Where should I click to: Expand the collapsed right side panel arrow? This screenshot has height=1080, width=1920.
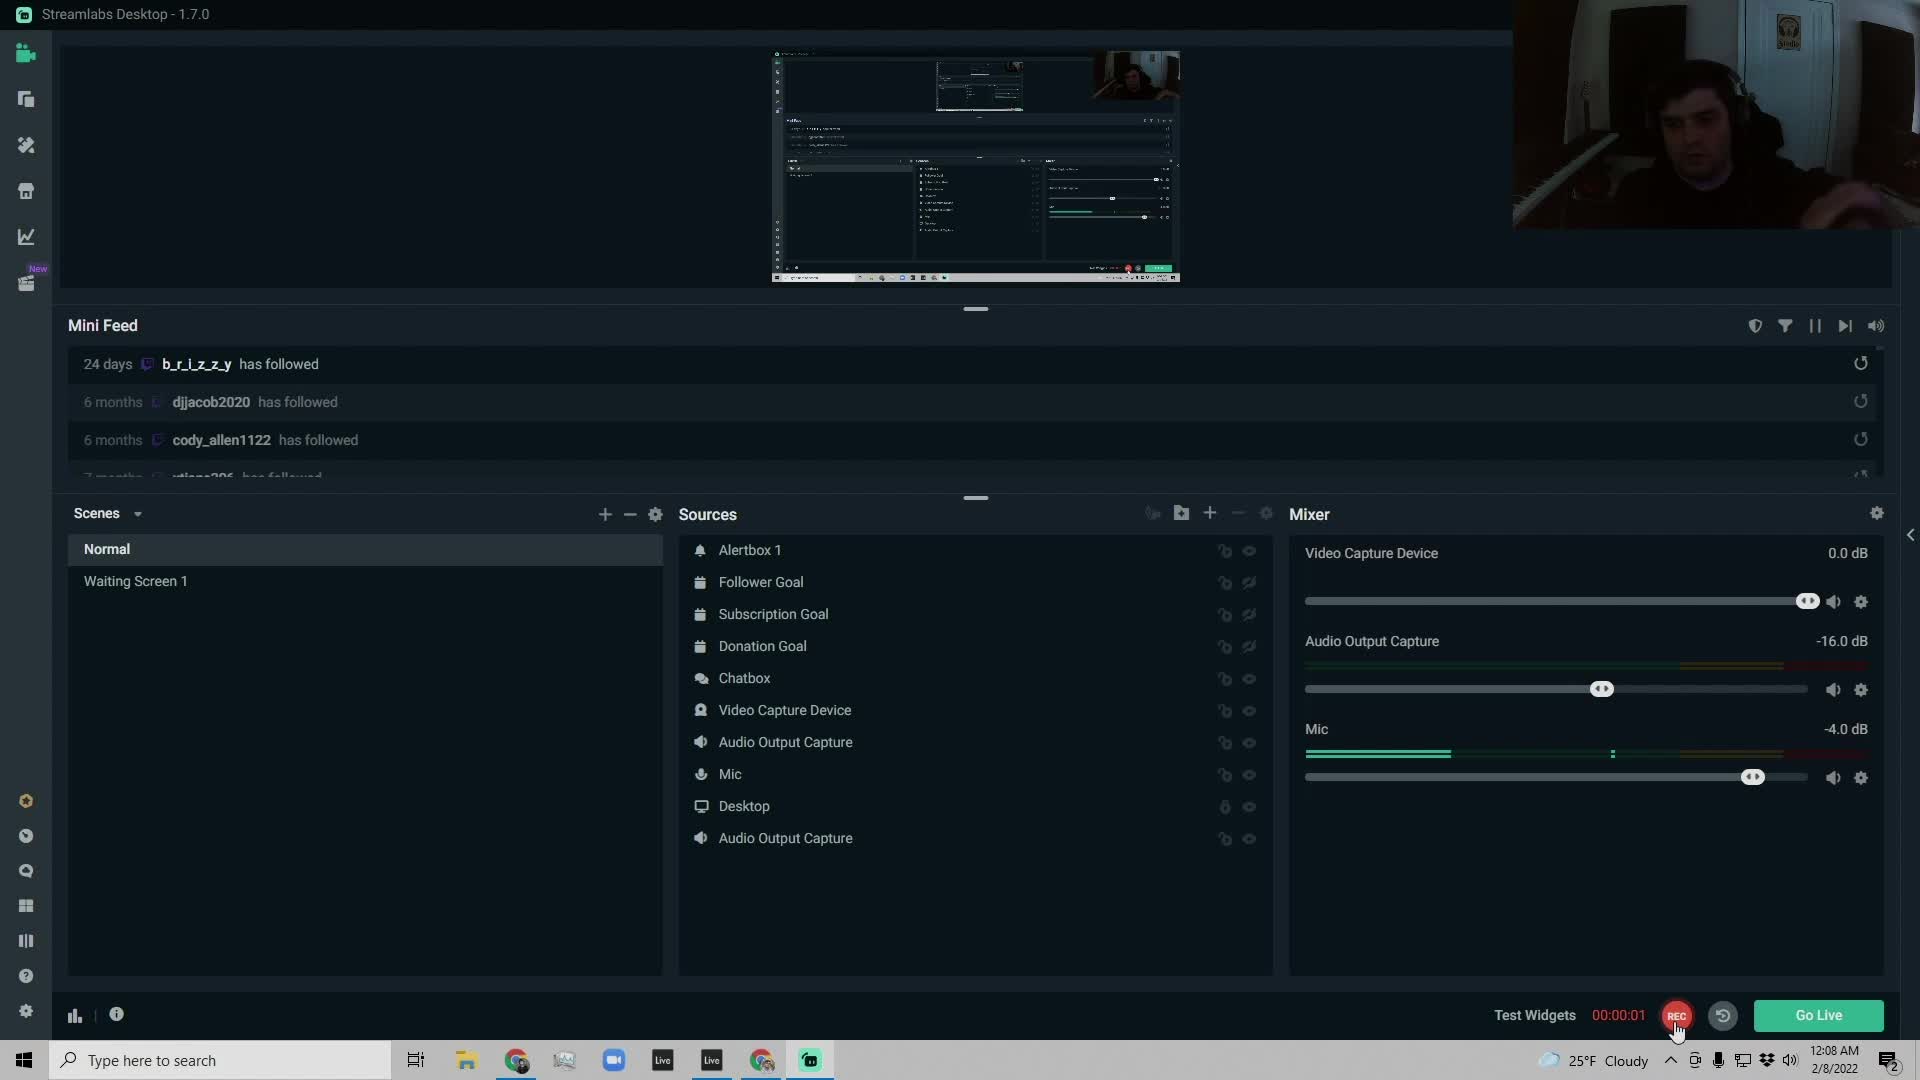point(1910,535)
